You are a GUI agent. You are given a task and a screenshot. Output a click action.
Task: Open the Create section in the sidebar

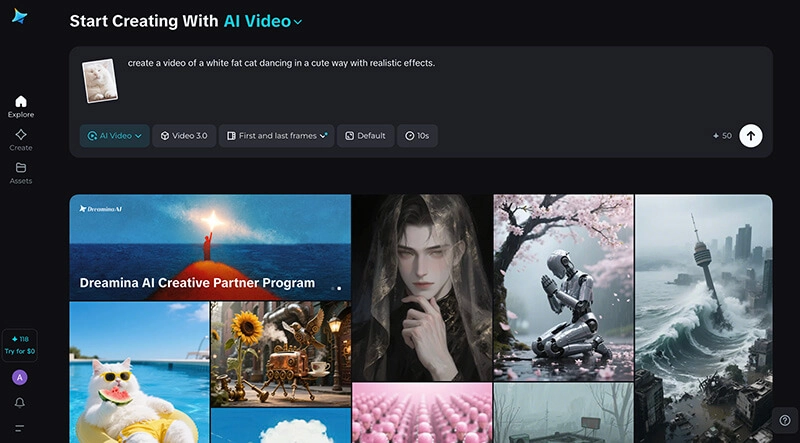click(x=20, y=140)
